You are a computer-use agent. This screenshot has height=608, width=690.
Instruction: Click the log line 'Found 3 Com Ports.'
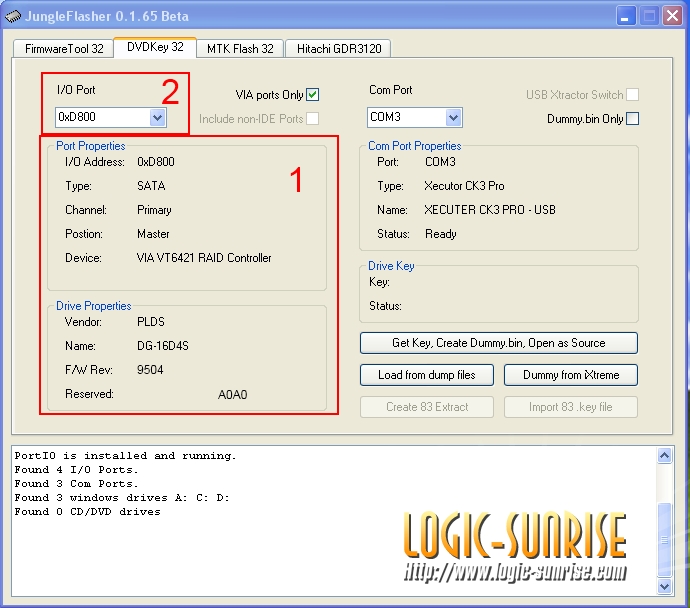[x=76, y=484]
